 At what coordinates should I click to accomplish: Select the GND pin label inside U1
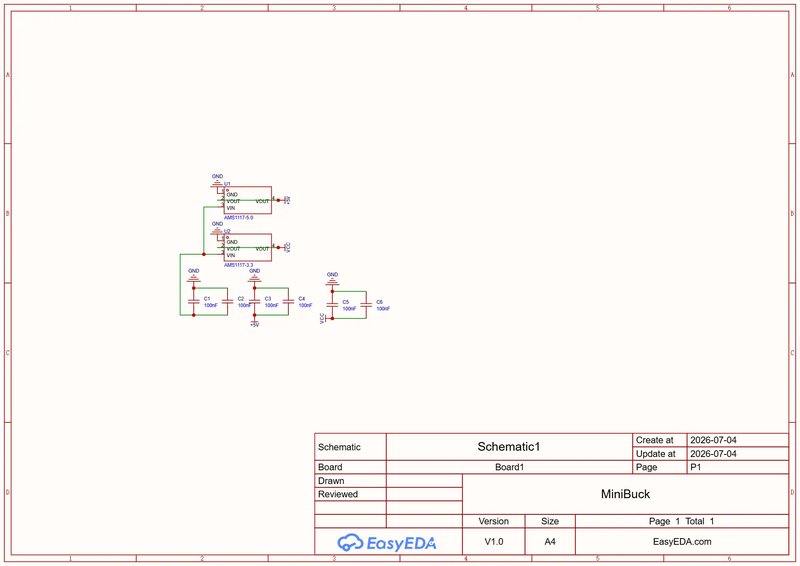(232, 194)
